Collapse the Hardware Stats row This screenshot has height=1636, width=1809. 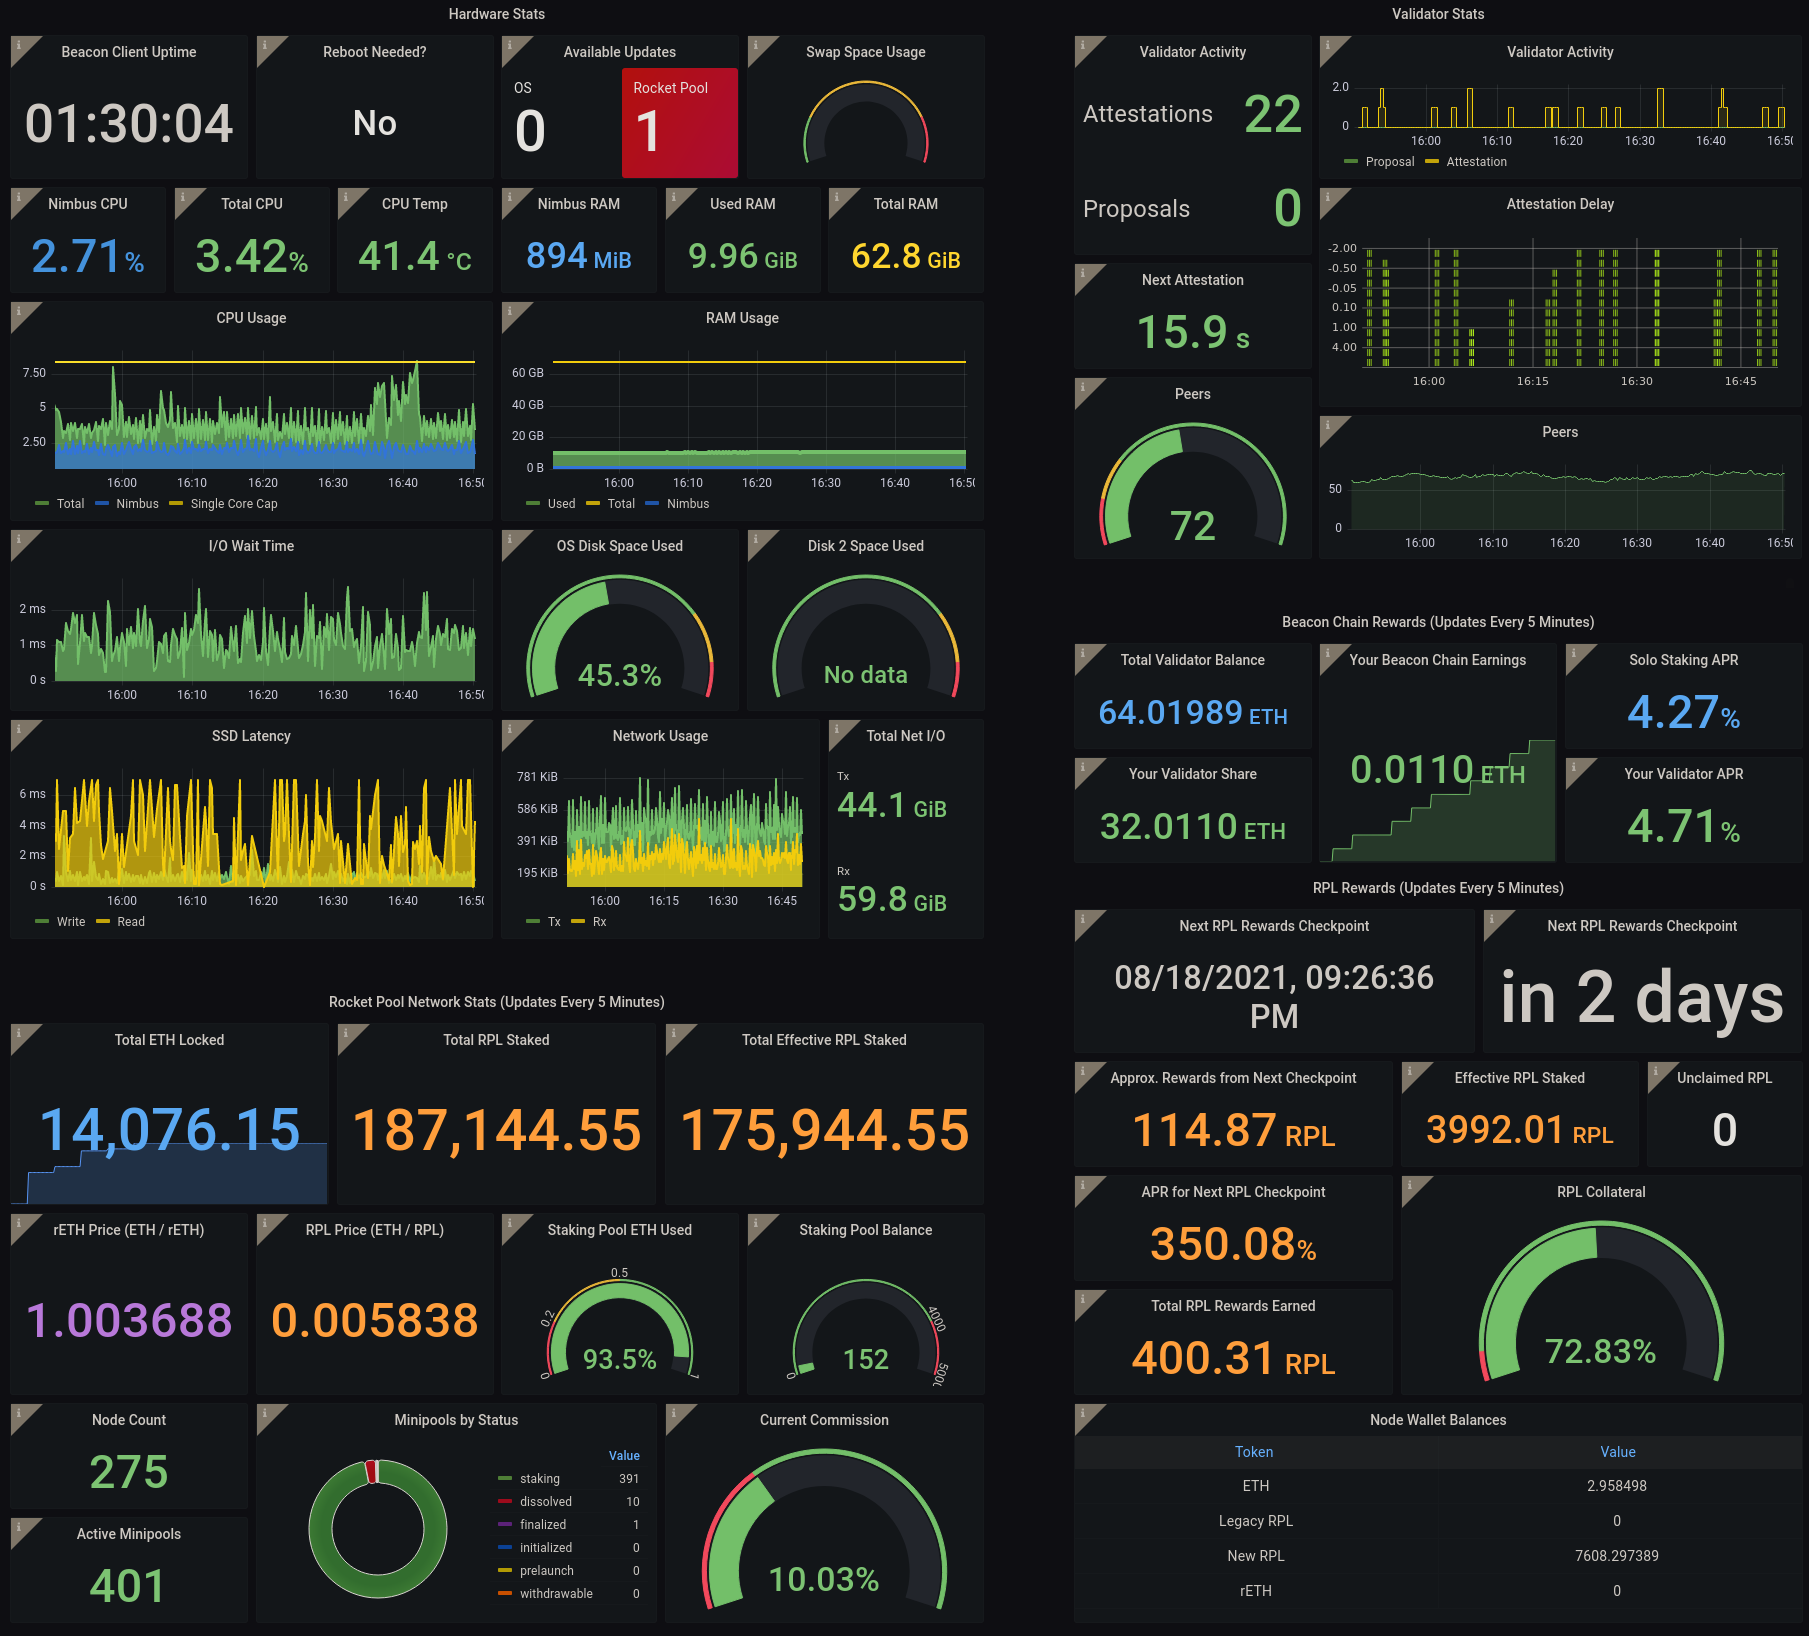pyautogui.click(x=496, y=14)
